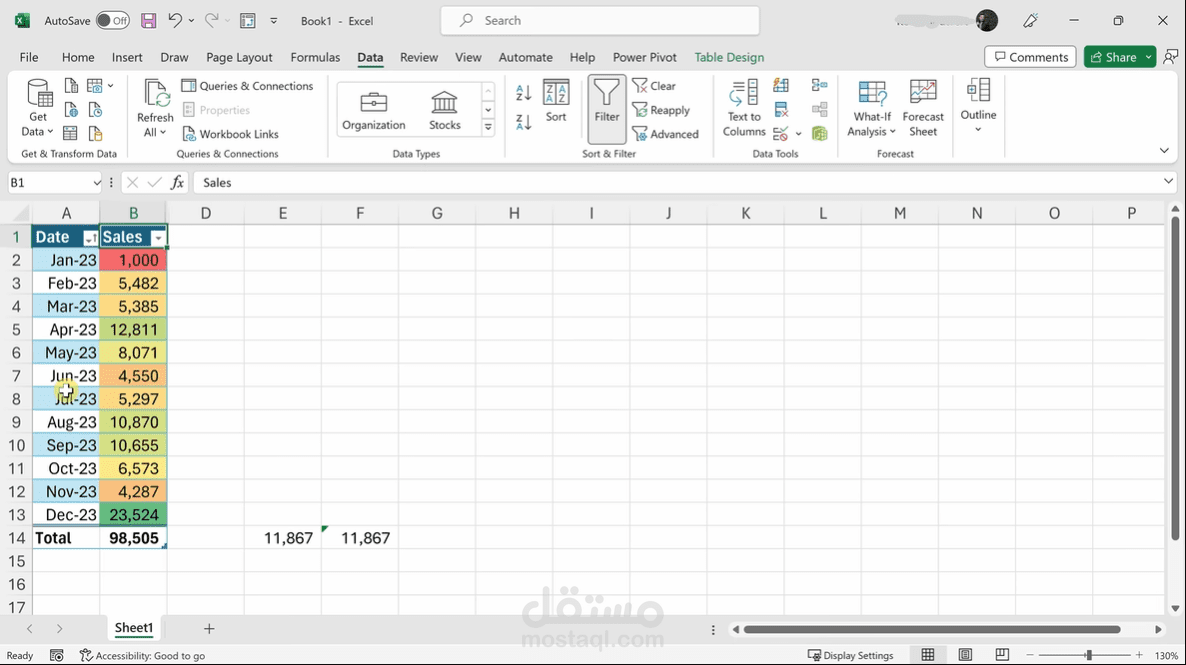Screen dimensions: 1186x665
Task: Open the Sales column filter dropdown
Action: pos(158,237)
